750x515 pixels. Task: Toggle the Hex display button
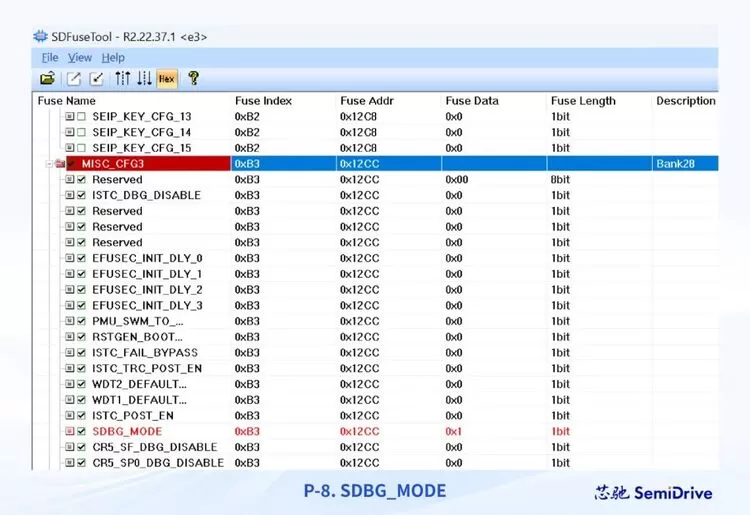point(167,78)
